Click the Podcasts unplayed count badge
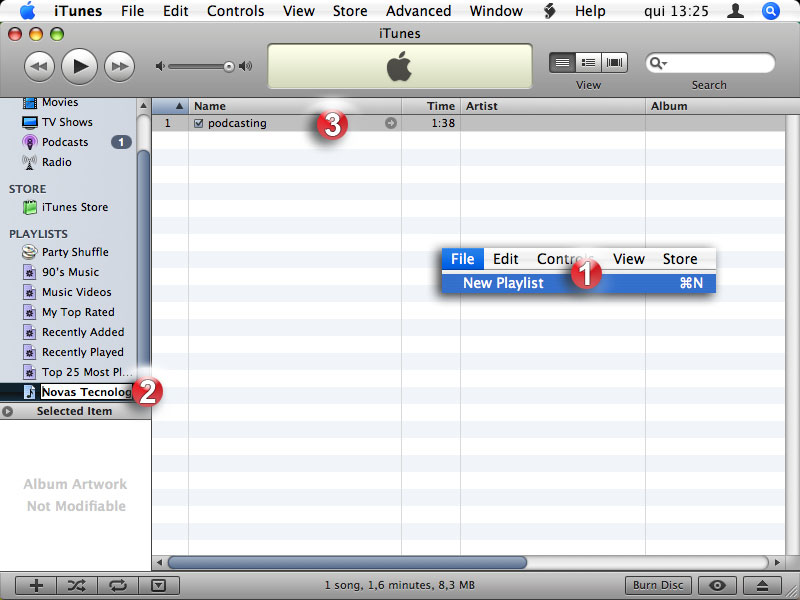 [x=121, y=142]
